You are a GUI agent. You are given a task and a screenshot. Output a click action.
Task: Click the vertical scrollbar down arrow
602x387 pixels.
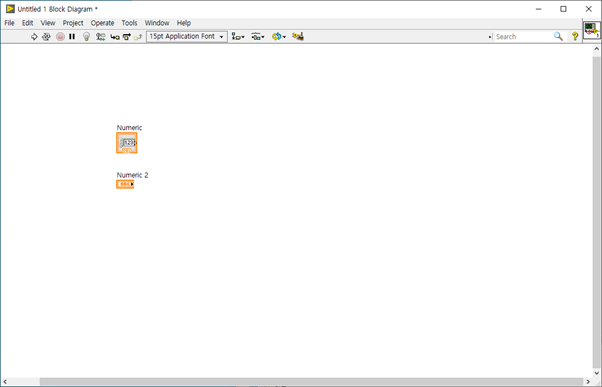pyautogui.click(x=597, y=373)
